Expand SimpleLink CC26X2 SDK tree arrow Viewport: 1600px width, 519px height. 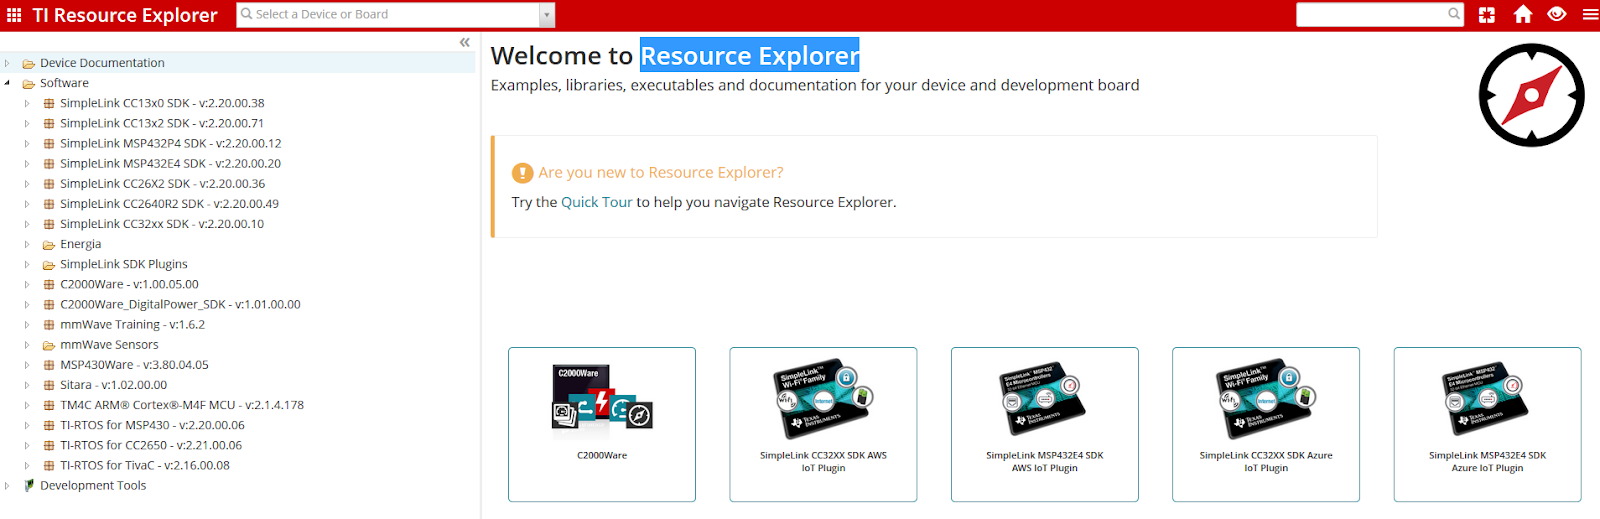point(27,184)
